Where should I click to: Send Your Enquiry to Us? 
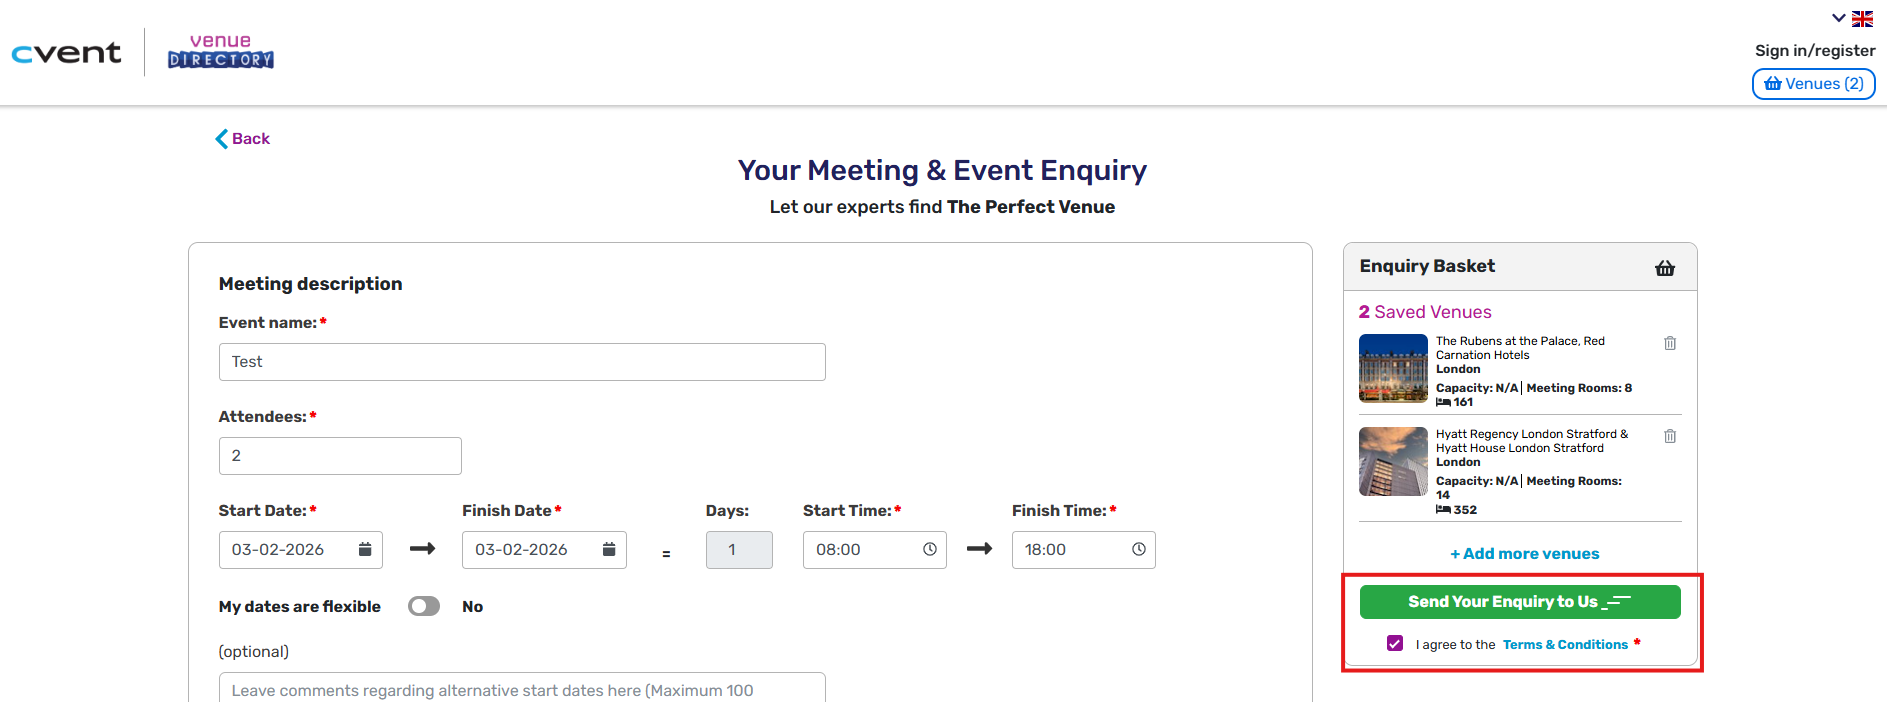[1520, 602]
